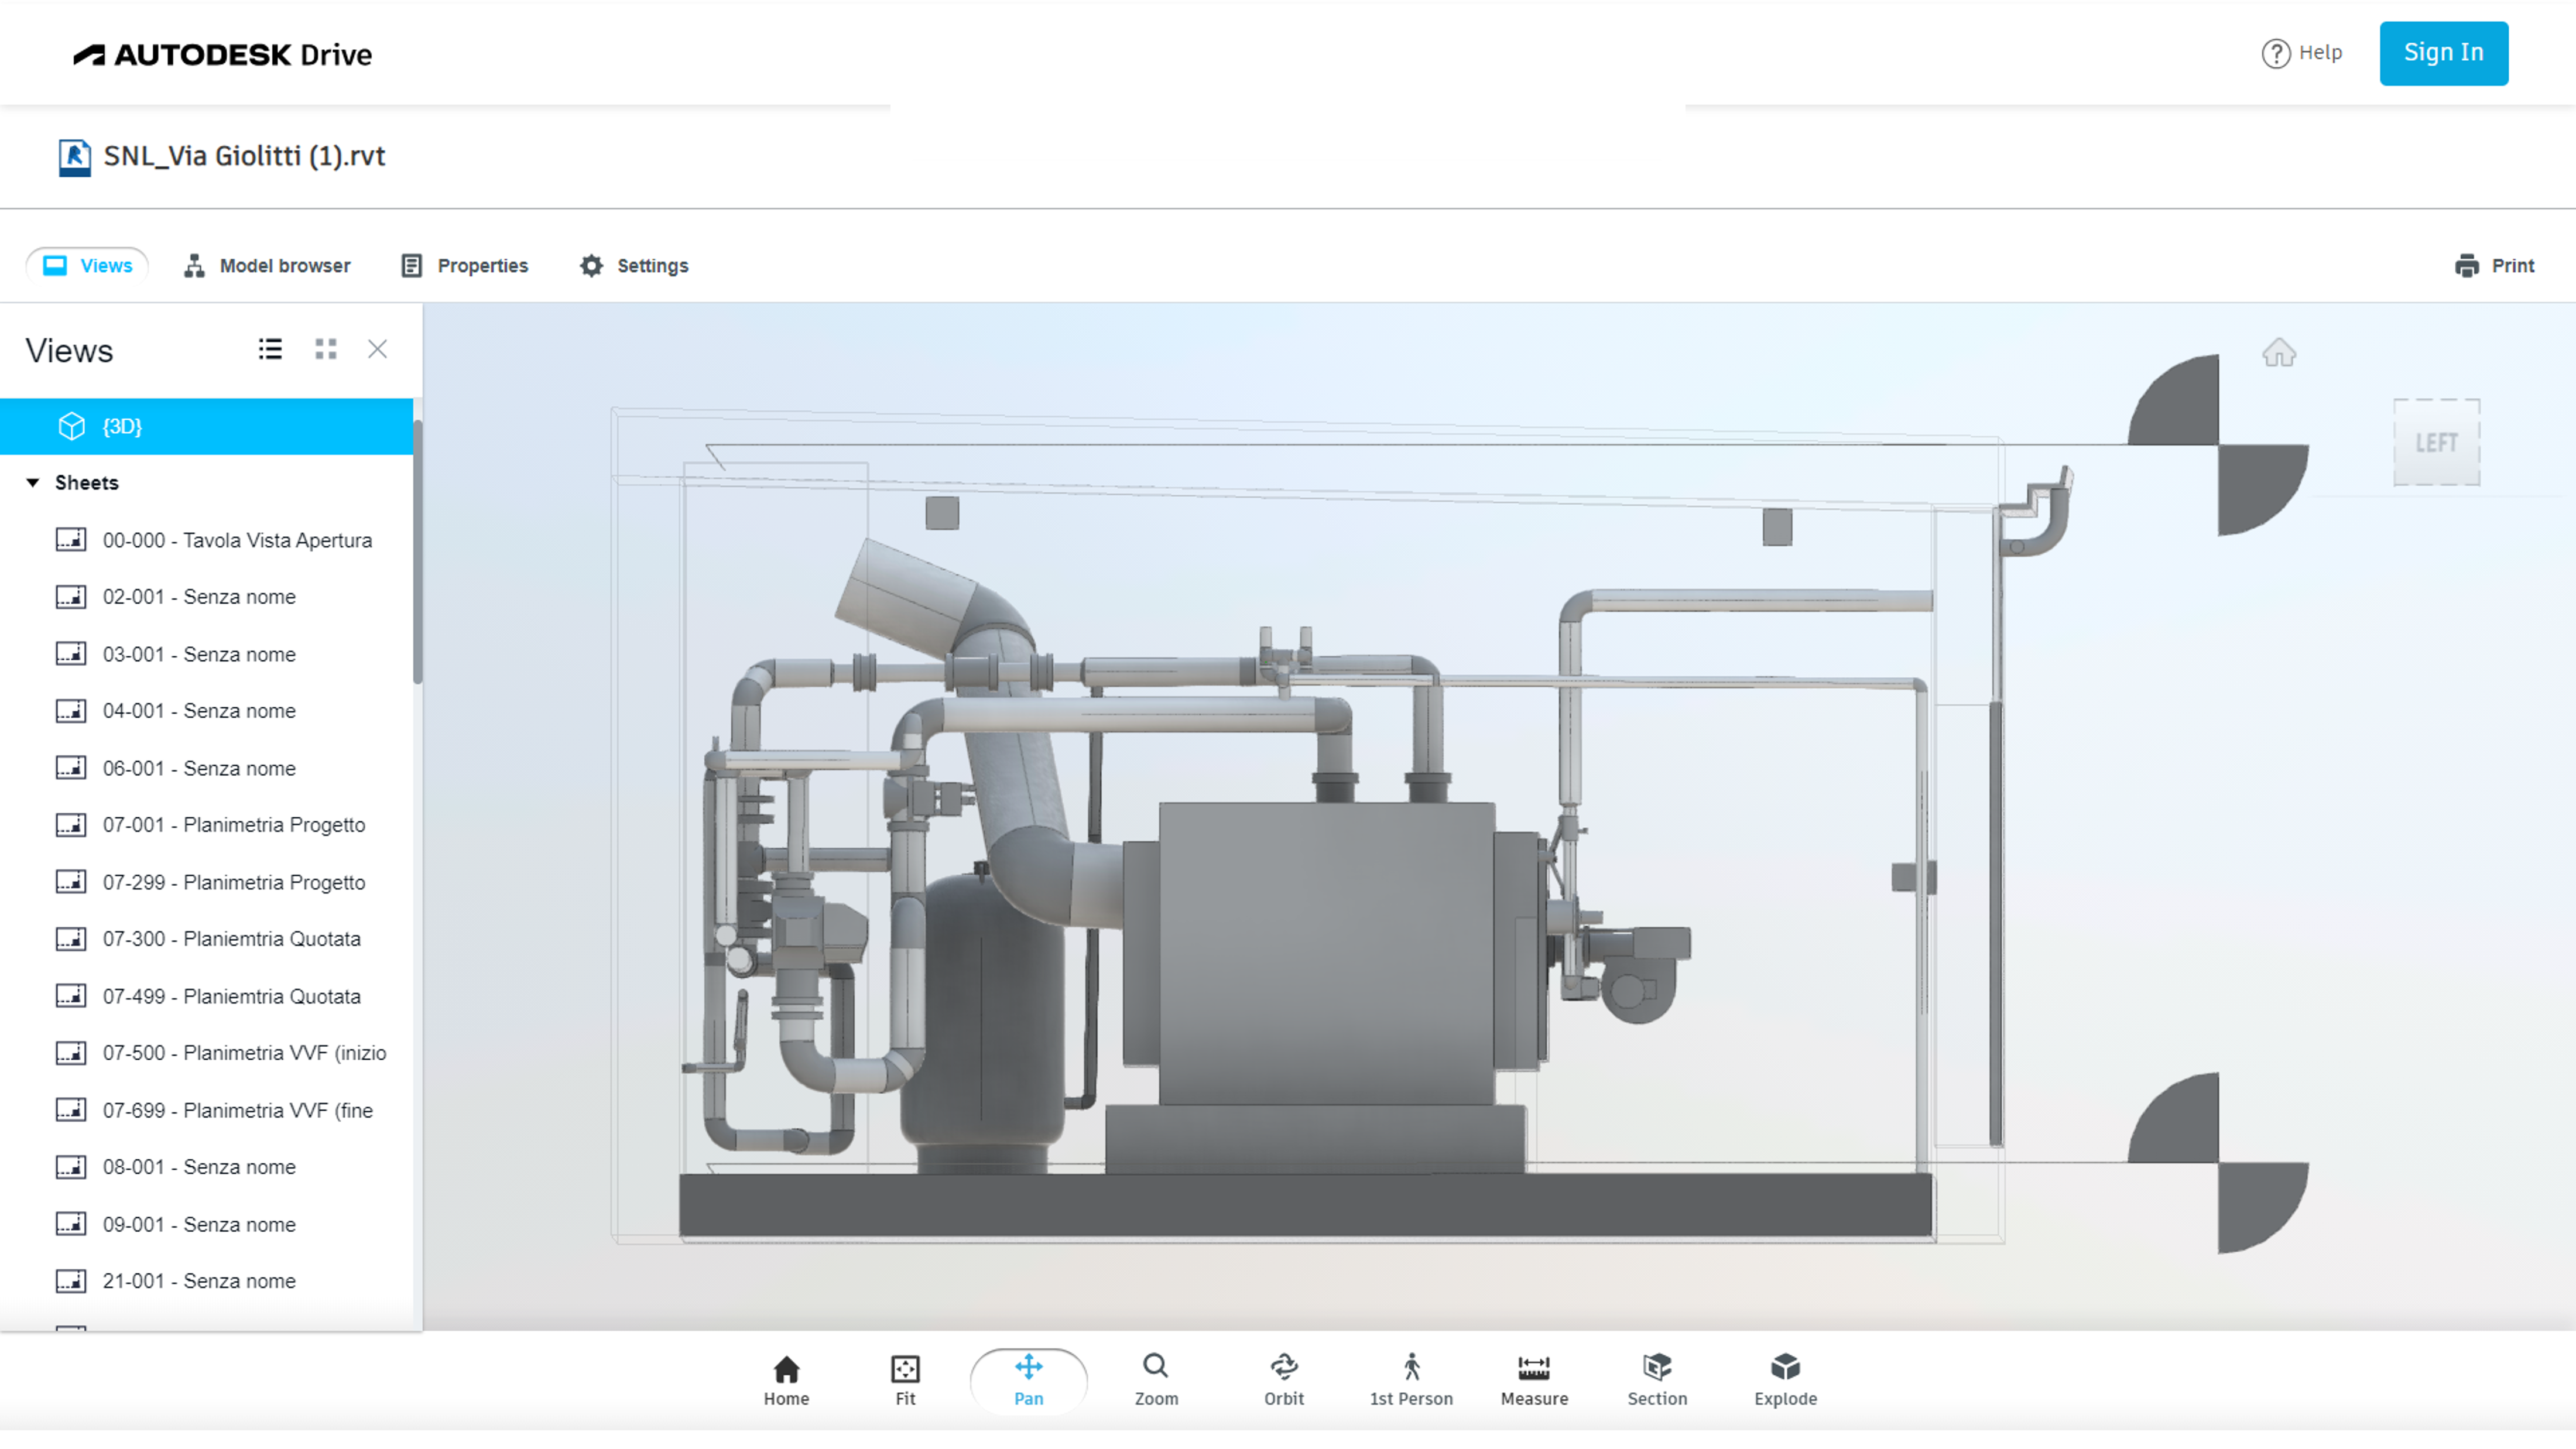The image size is (2576, 1449).
Task: Open the Section tool
Action: pos(1656,1380)
